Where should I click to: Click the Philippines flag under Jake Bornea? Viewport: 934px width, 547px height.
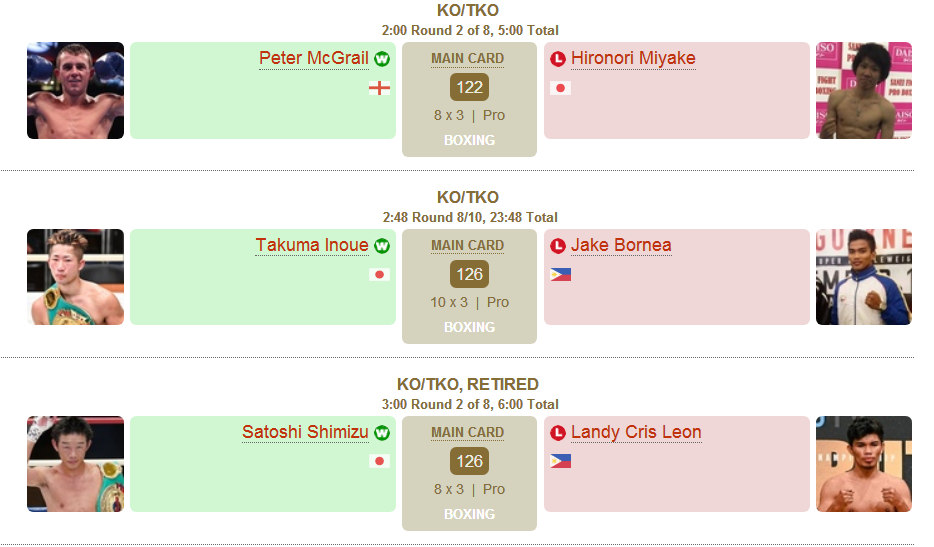(561, 274)
